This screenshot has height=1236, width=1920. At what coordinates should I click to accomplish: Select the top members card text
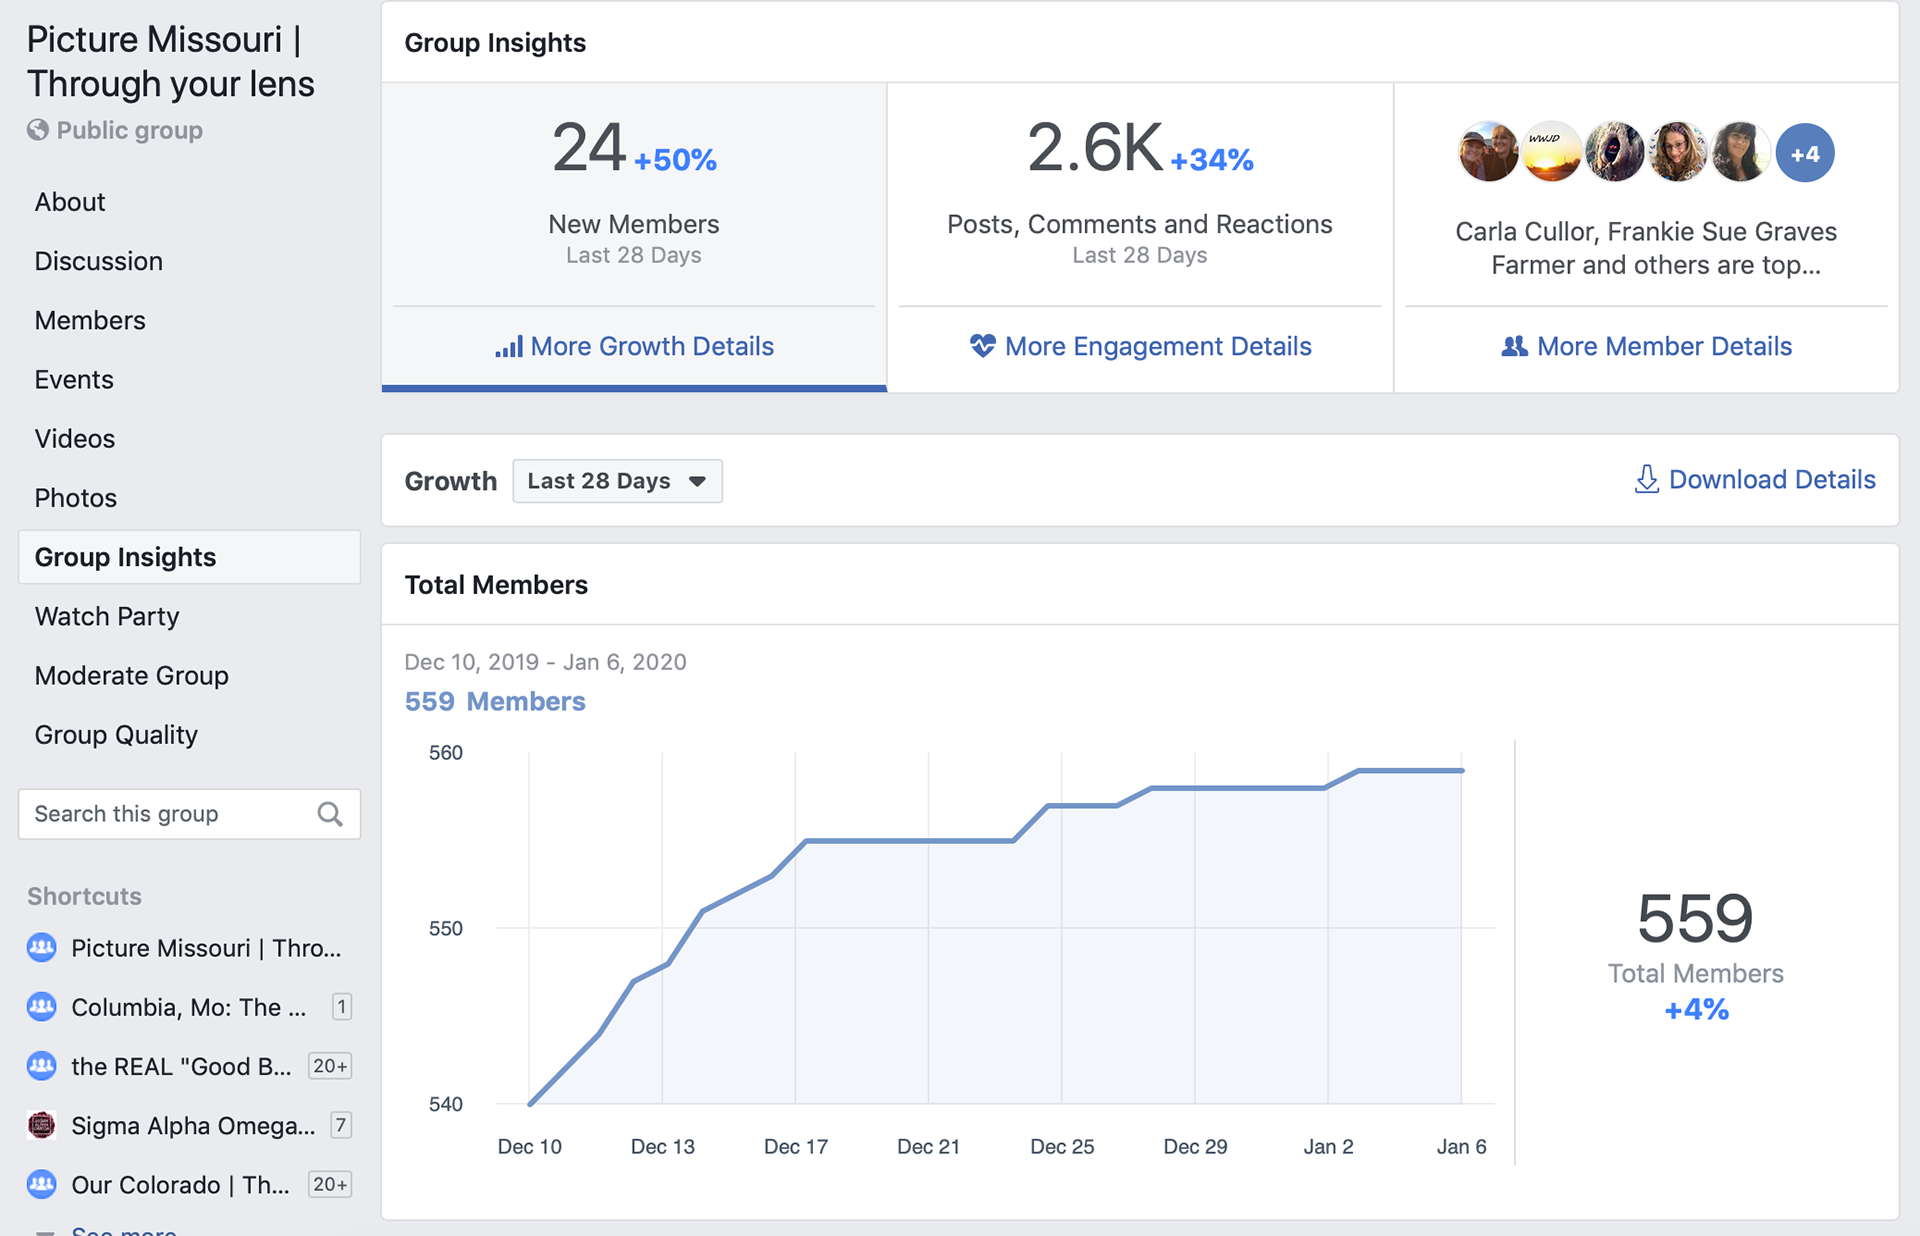coord(1646,248)
